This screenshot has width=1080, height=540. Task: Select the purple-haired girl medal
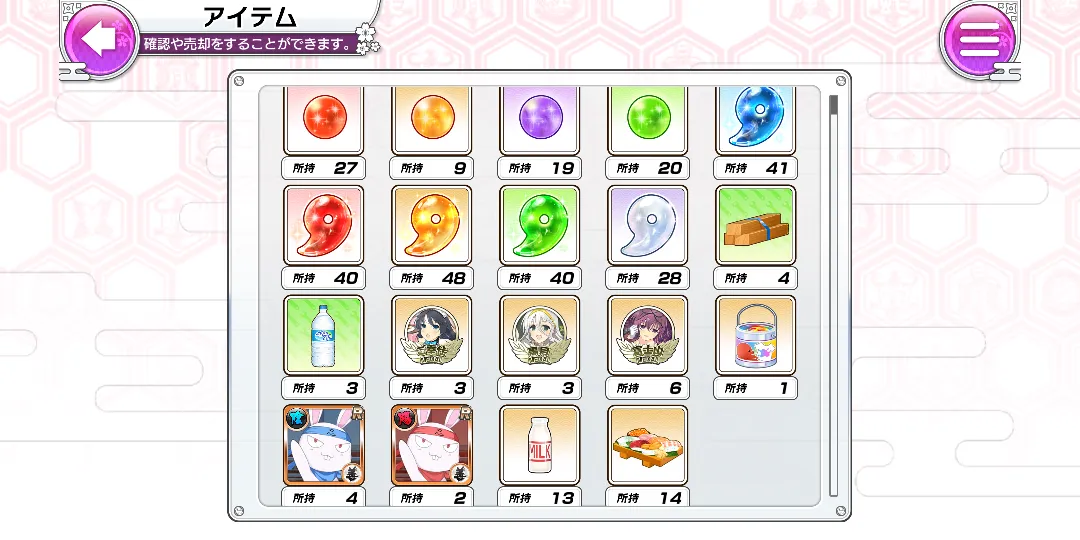pyautogui.click(x=647, y=335)
